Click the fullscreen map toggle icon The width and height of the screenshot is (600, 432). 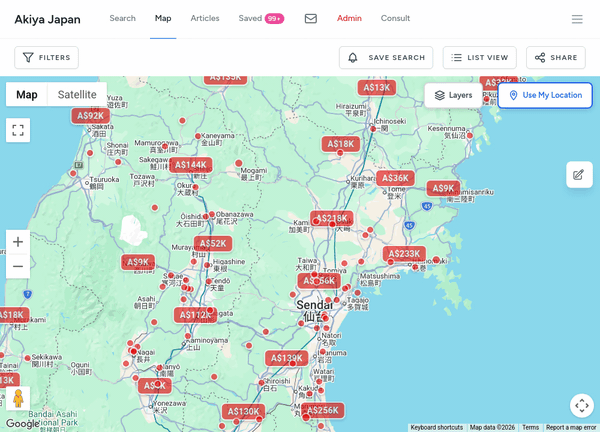[18, 130]
